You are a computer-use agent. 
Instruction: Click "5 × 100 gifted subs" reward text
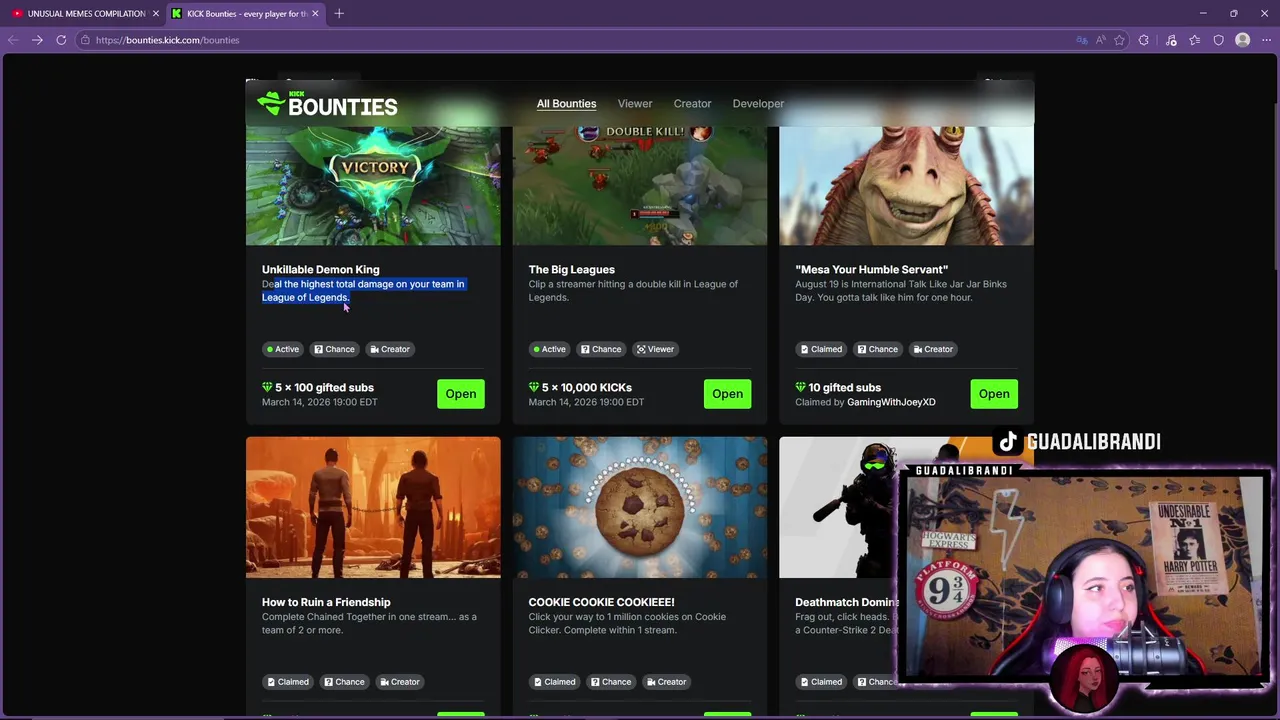(324, 387)
